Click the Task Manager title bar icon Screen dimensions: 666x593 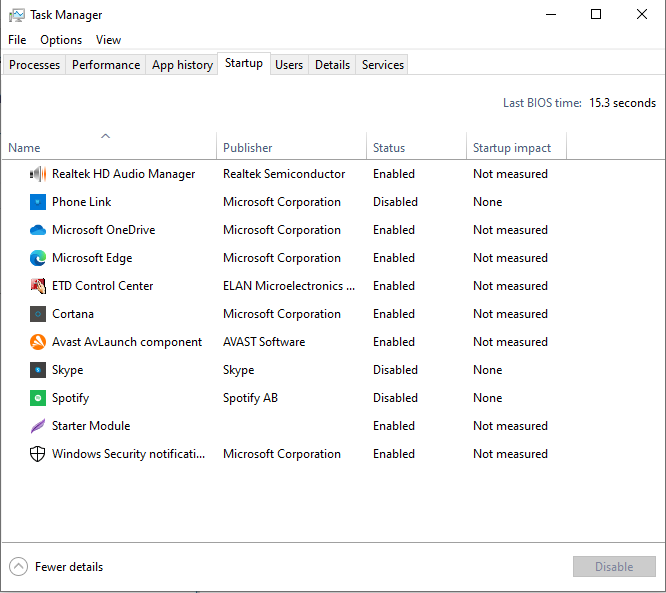click(x=17, y=15)
